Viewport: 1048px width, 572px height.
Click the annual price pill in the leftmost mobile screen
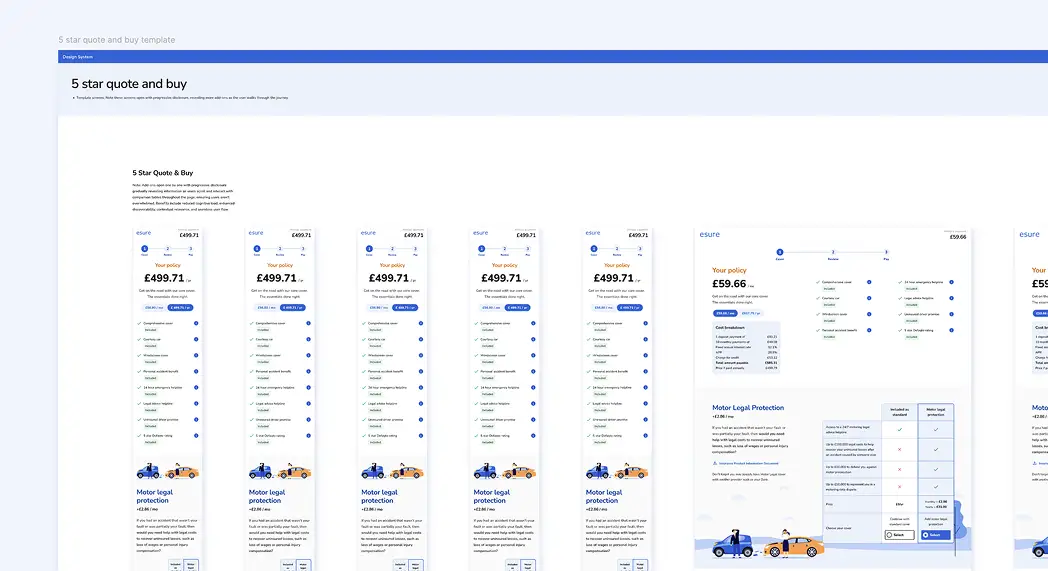(x=181, y=308)
